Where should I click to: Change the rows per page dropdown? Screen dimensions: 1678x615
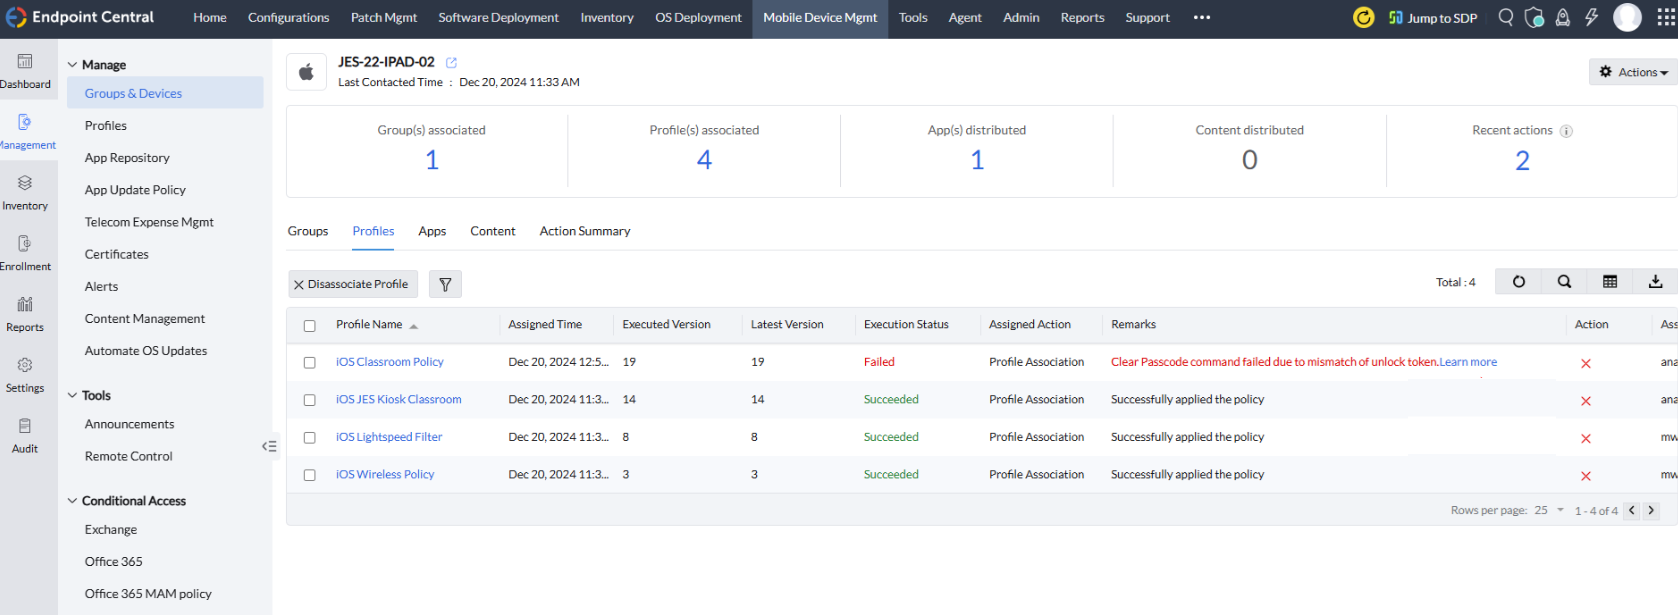click(1549, 511)
